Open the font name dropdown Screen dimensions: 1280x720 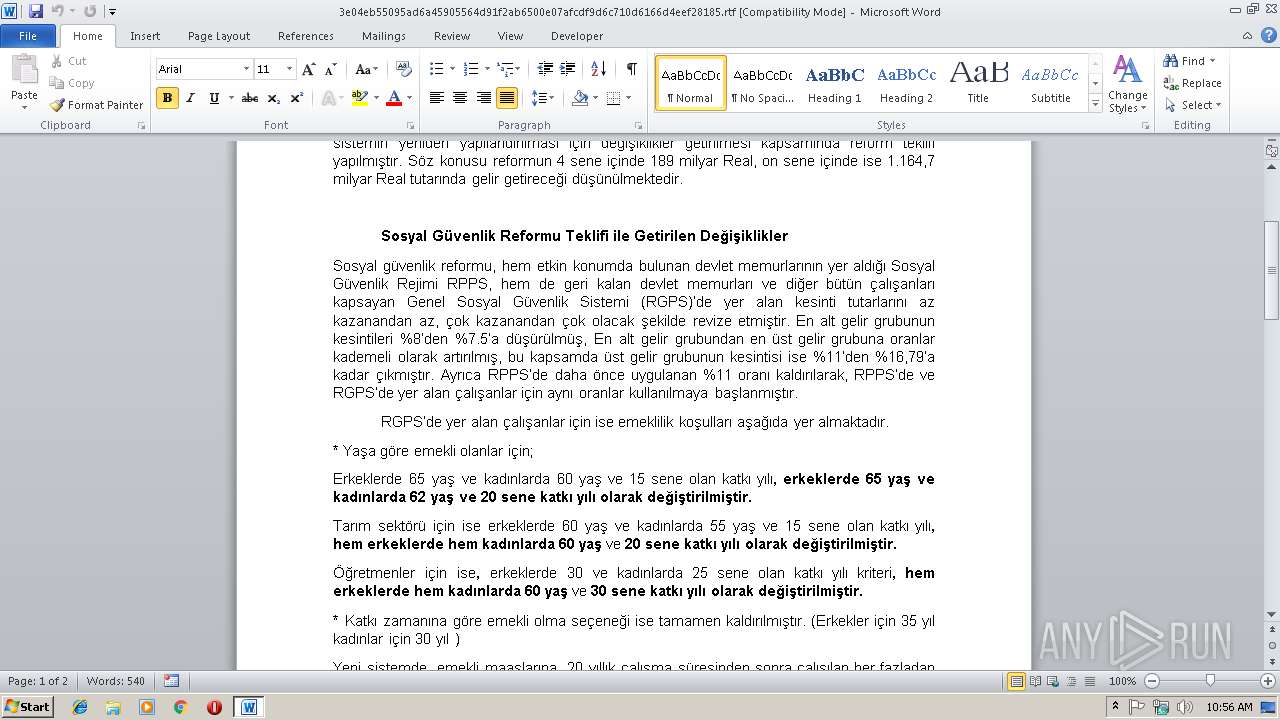click(246, 69)
